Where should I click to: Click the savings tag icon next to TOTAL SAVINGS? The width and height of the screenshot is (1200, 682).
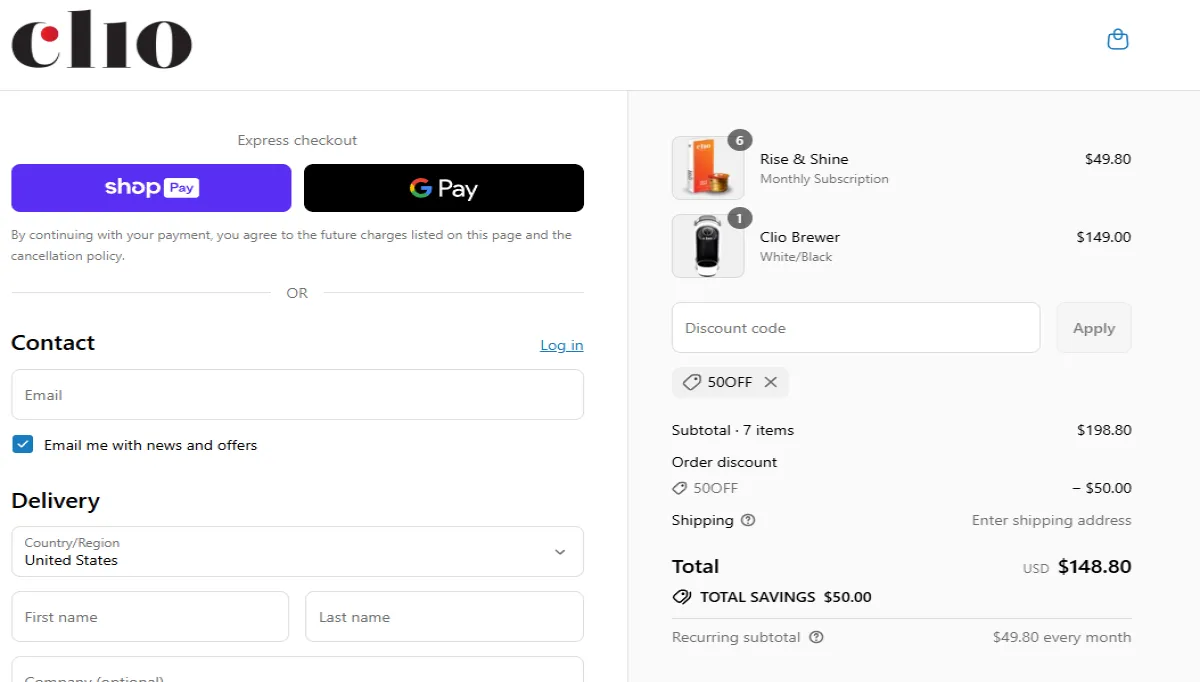pyautogui.click(x=682, y=596)
